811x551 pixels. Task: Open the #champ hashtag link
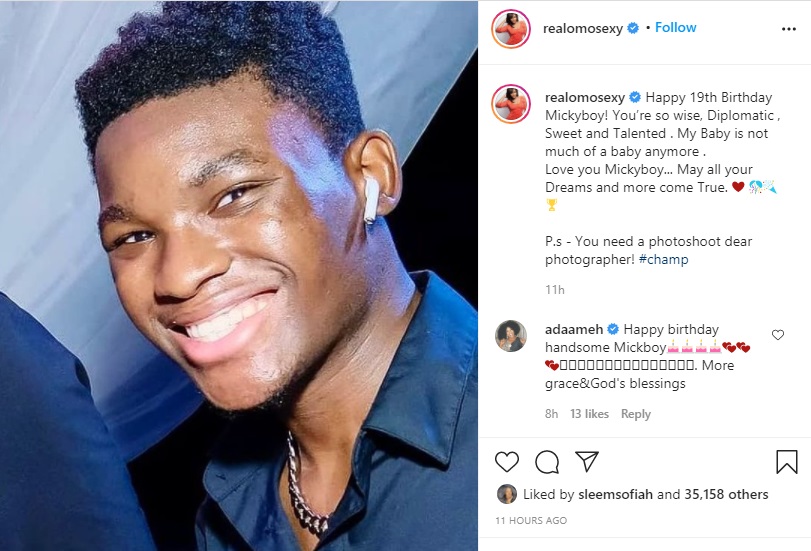tap(663, 259)
